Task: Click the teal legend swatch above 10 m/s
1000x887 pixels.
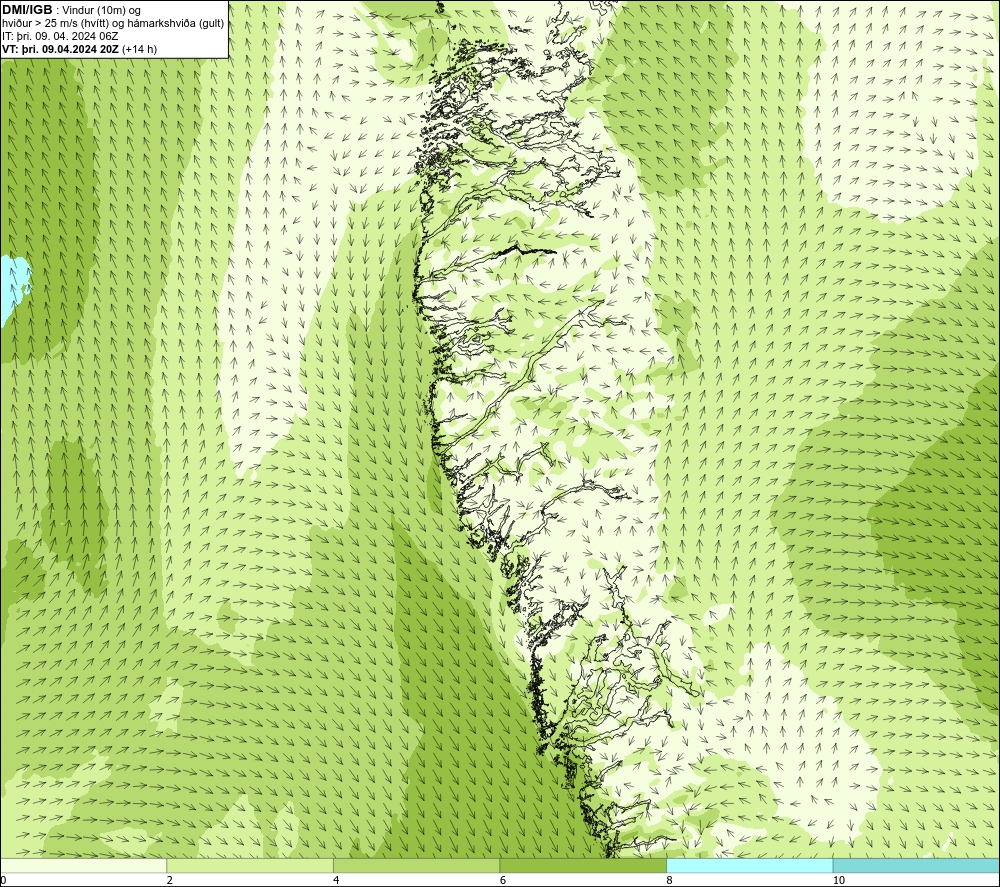Action: (916, 865)
